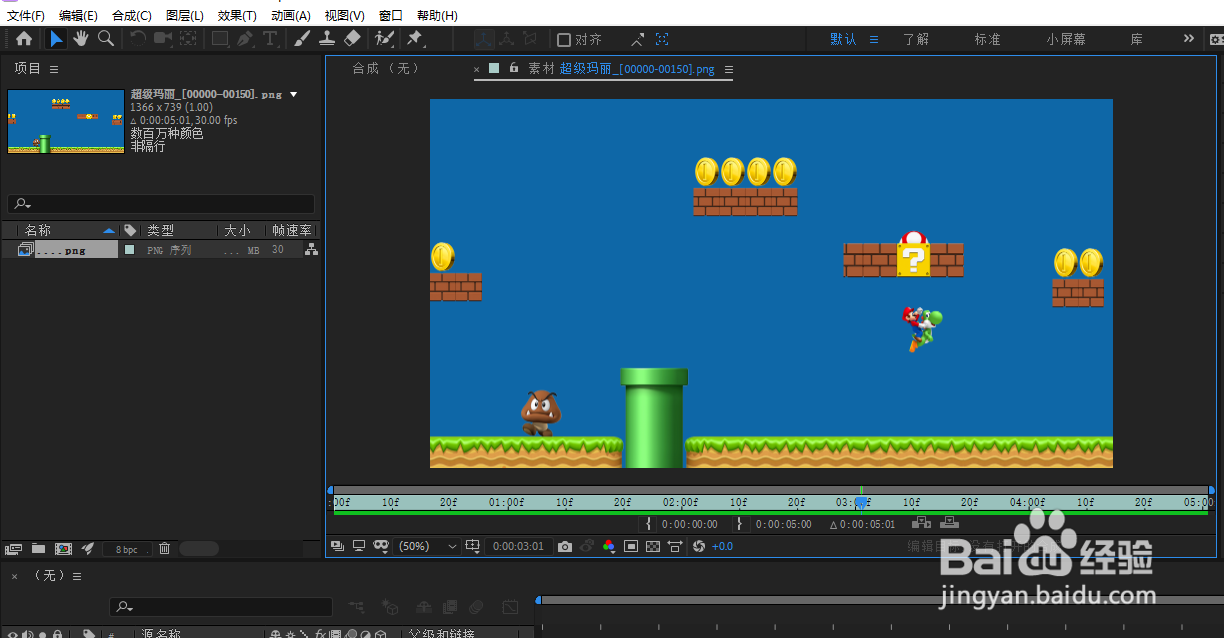Click the footage time ruler playhead

(861, 501)
